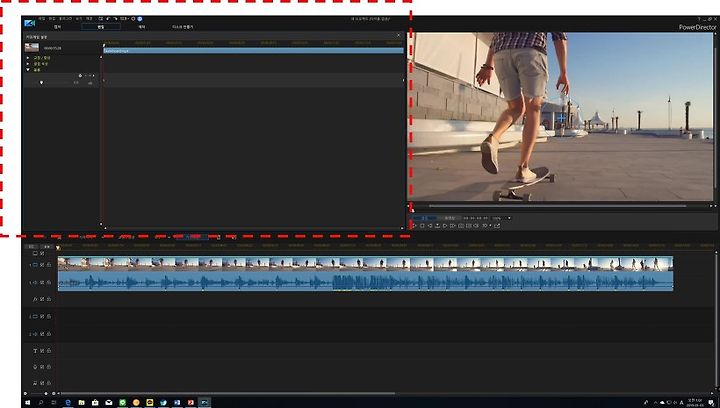Select the audio waveform clip on track 1
The width and height of the screenshot is (720, 408).
click(366, 281)
